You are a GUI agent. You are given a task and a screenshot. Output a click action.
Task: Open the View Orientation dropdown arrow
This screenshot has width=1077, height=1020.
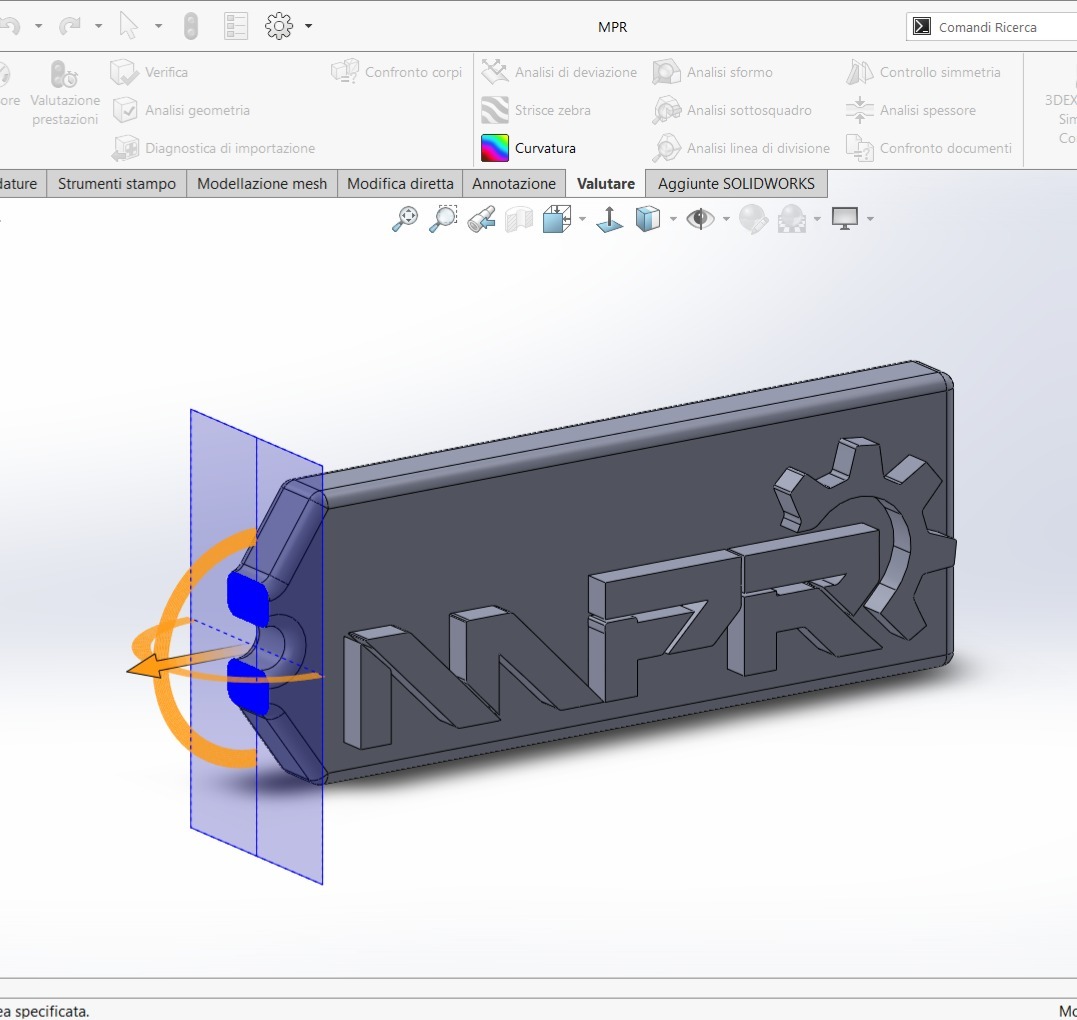click(x=583, y=219)
